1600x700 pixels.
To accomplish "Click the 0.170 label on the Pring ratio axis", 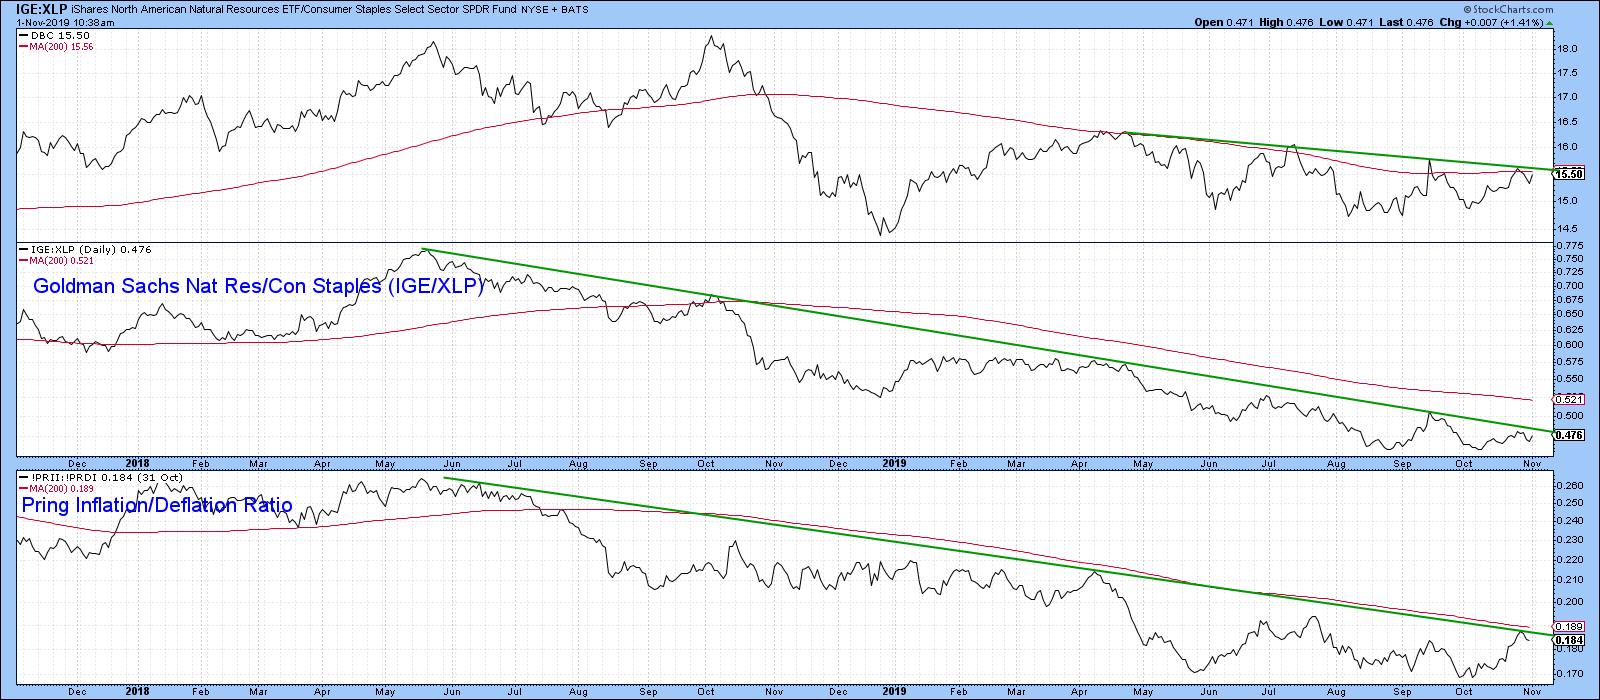I will tap(1571, 672).
